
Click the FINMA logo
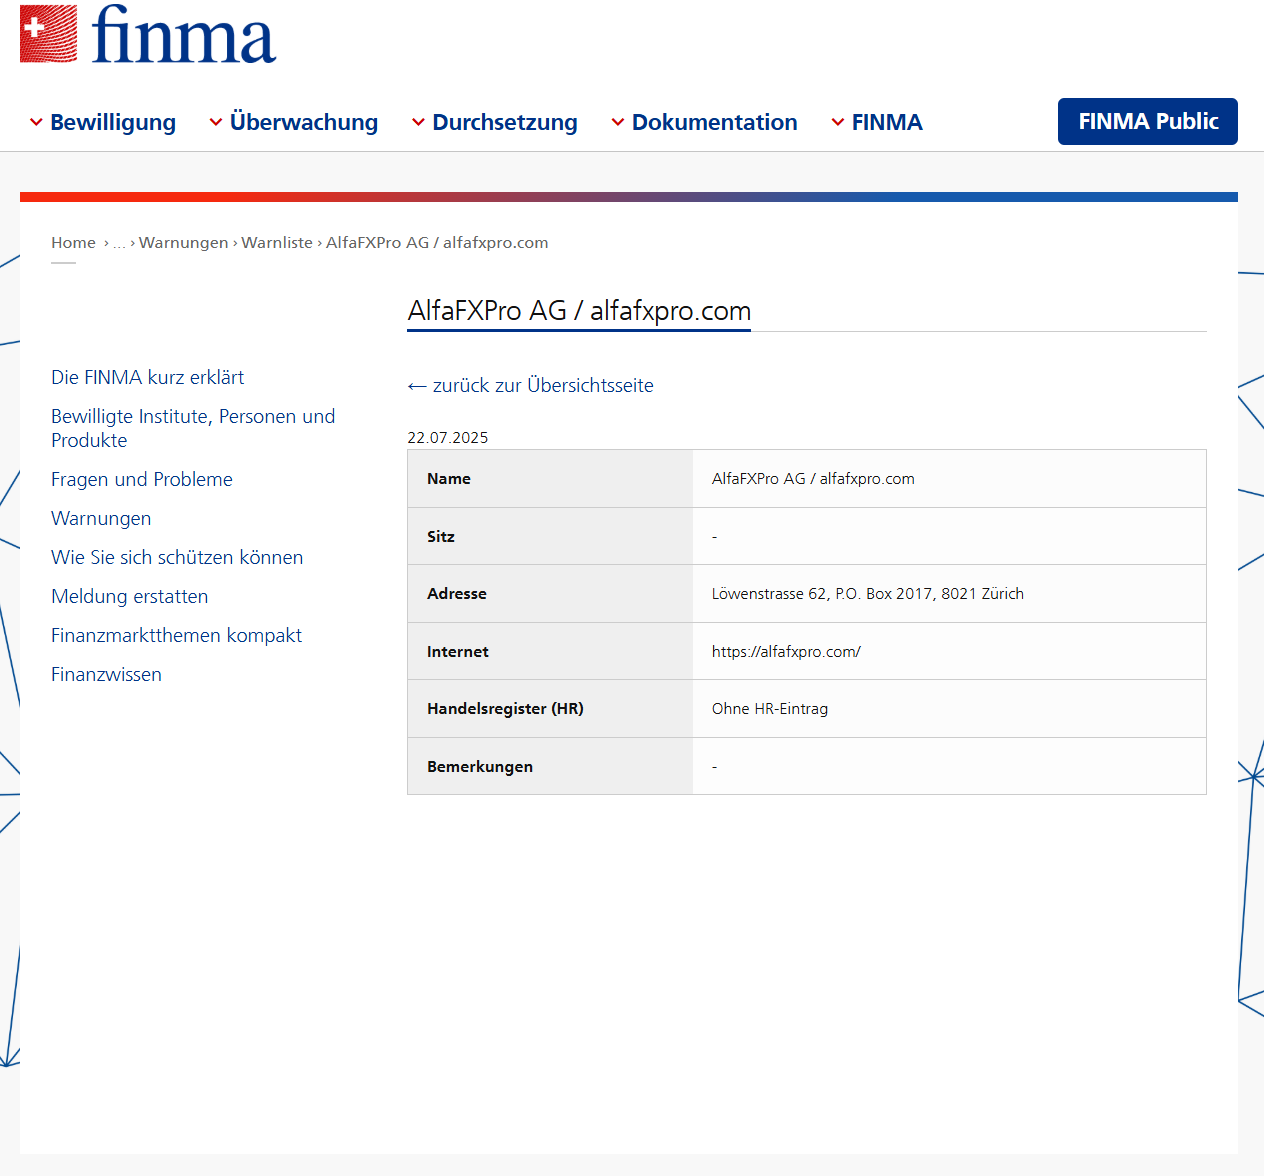click(x=148, y=35)
